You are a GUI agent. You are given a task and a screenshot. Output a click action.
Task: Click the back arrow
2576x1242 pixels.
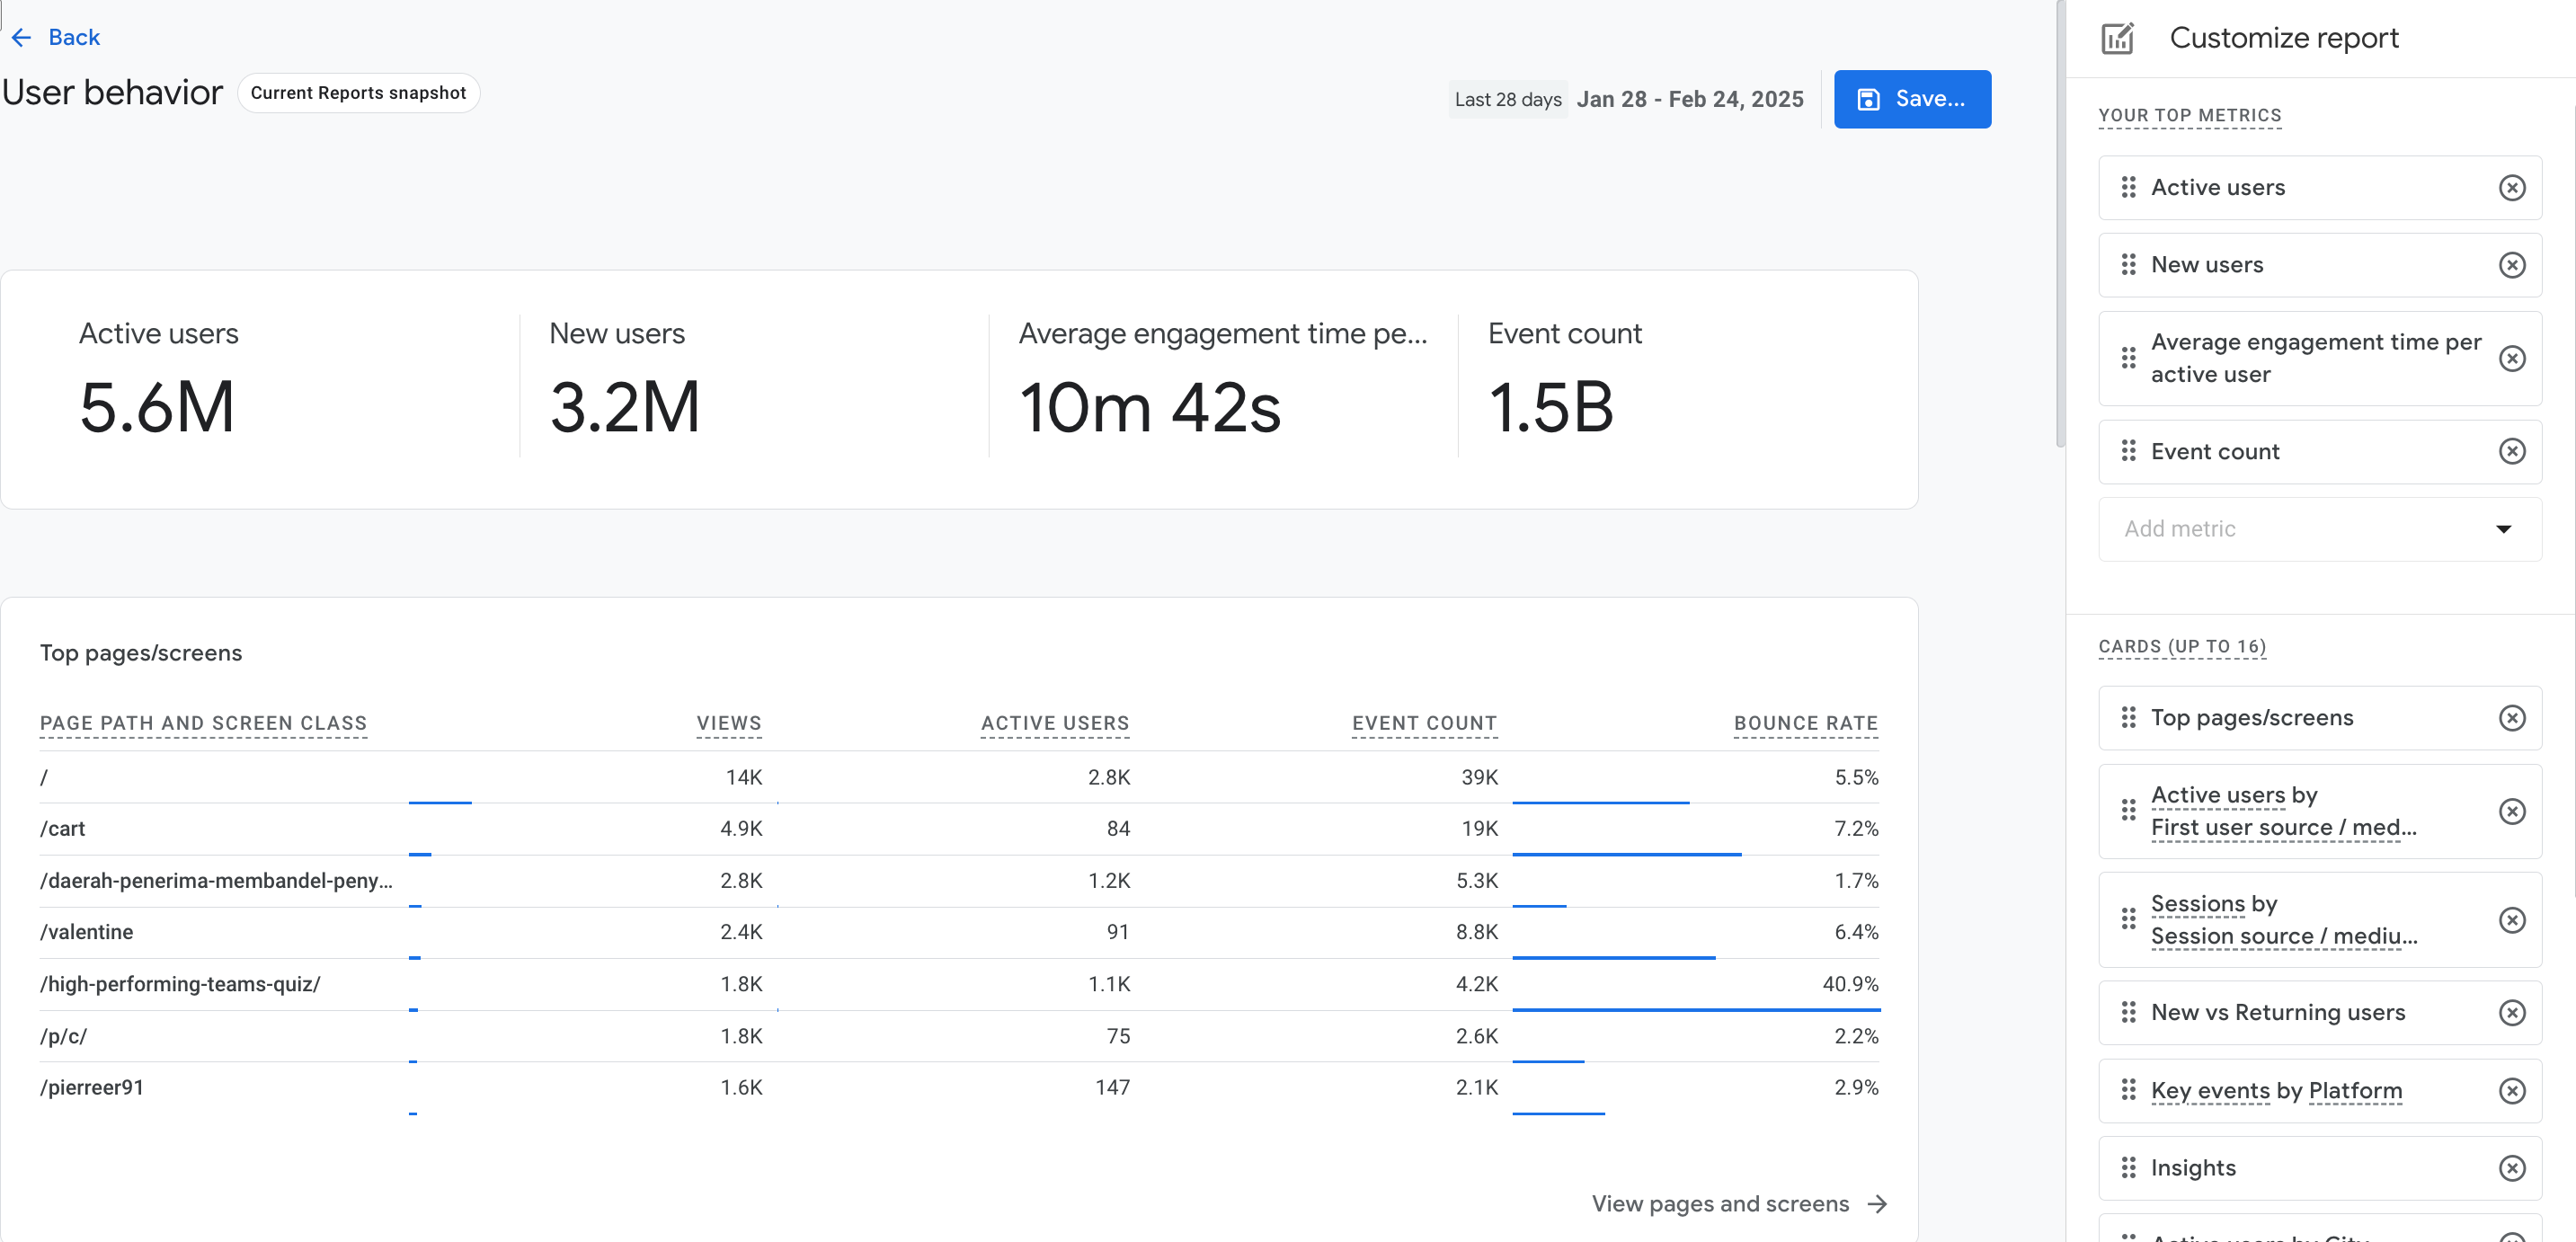(x=22, y=37)
